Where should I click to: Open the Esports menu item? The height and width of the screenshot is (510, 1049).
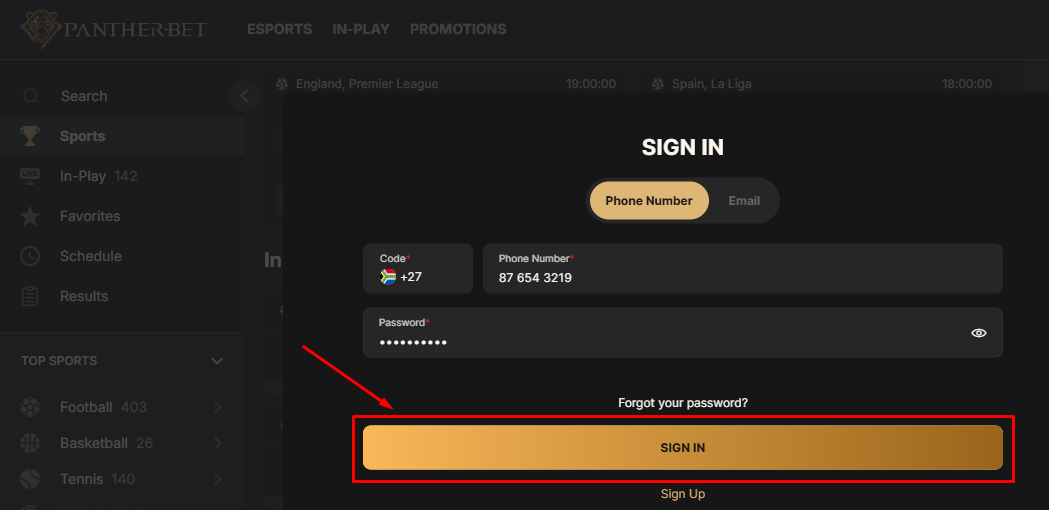[279, 29]
